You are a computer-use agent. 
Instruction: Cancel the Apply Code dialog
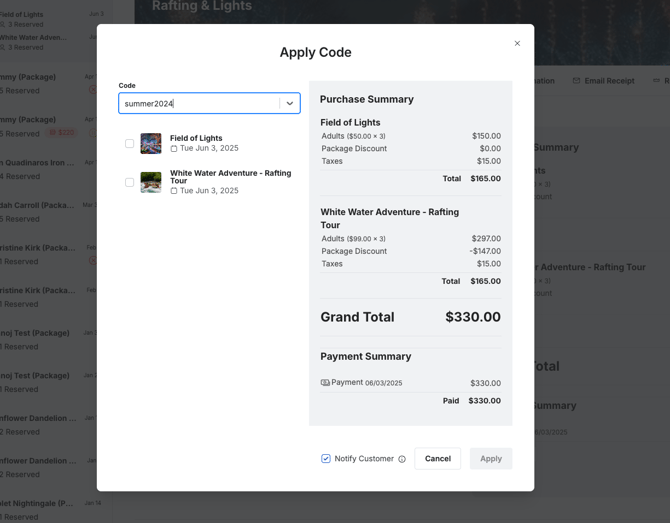(x=438, y=458)
